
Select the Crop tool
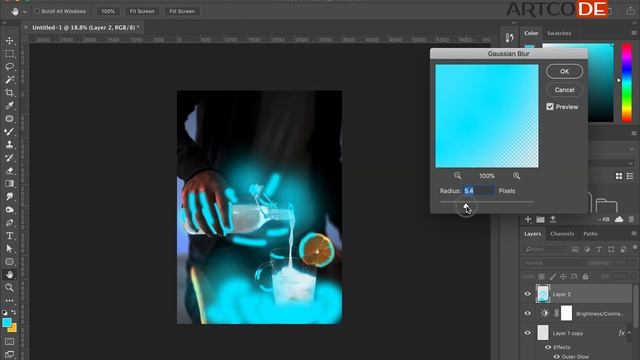pyautogui.click(x=9, y=93)
